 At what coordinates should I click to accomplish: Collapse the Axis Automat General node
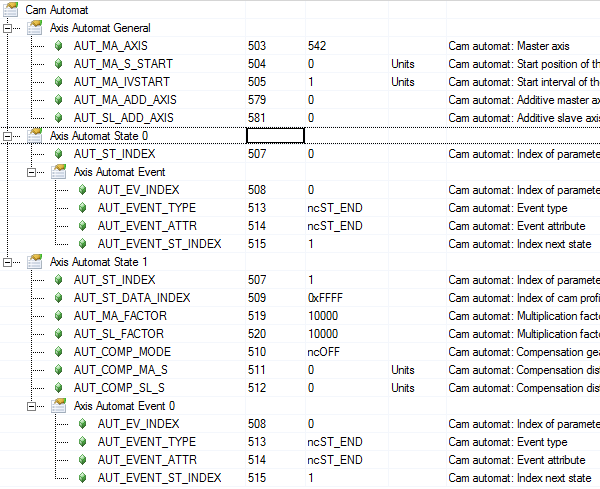(7, 28)
